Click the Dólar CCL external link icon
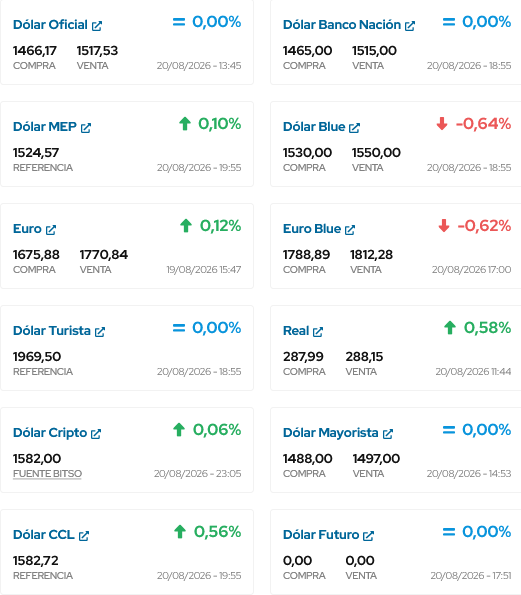Screen dimensions: 521x595 pyautogui.click(x=84, y=536)
